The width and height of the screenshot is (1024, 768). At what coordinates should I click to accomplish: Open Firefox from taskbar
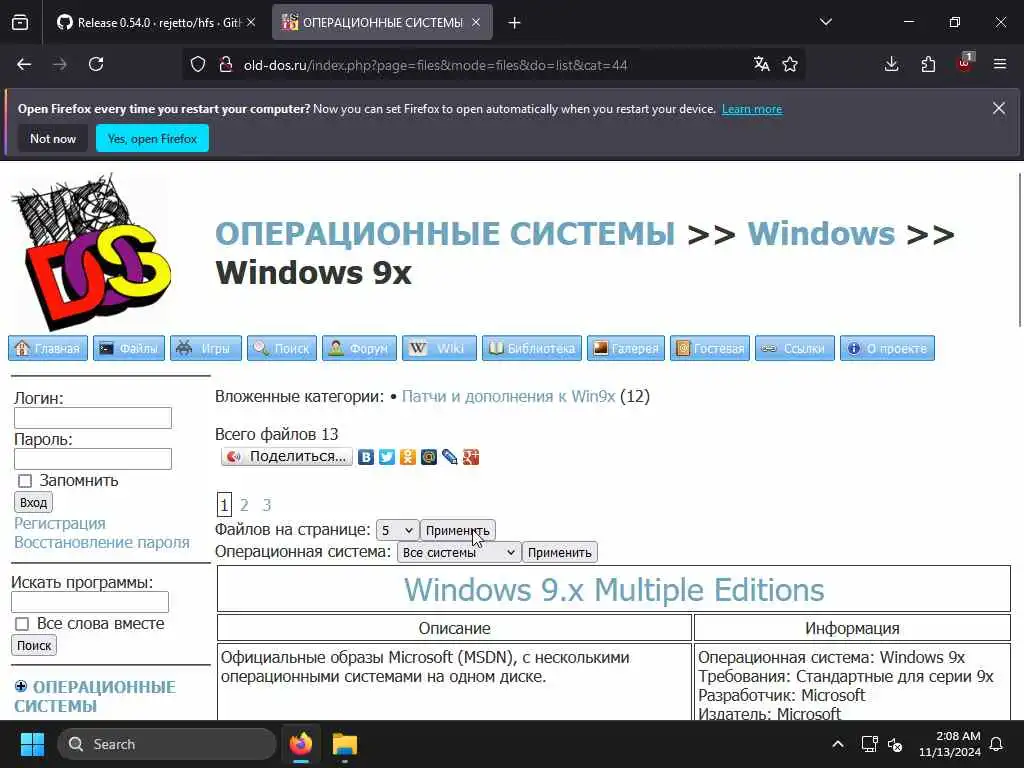[301, 744]
